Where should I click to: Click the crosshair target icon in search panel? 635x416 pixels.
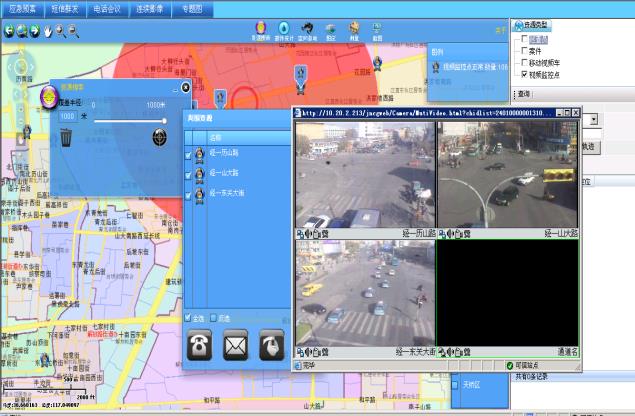coord(160,137)
